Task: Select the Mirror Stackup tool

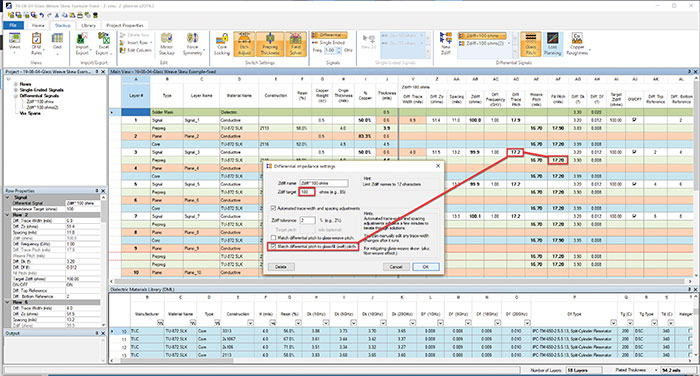Action: coord(167,43)
